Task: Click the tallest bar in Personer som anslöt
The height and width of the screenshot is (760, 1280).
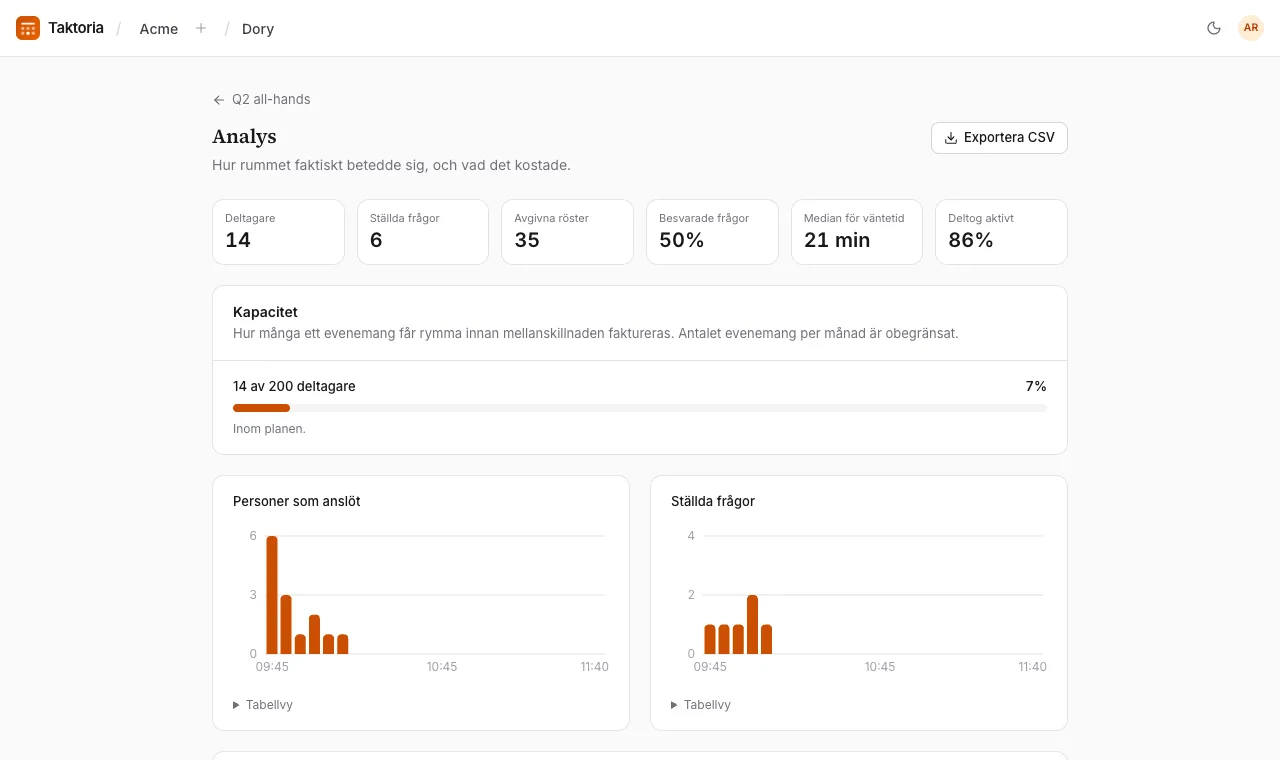Action: (x=272, y=595)
